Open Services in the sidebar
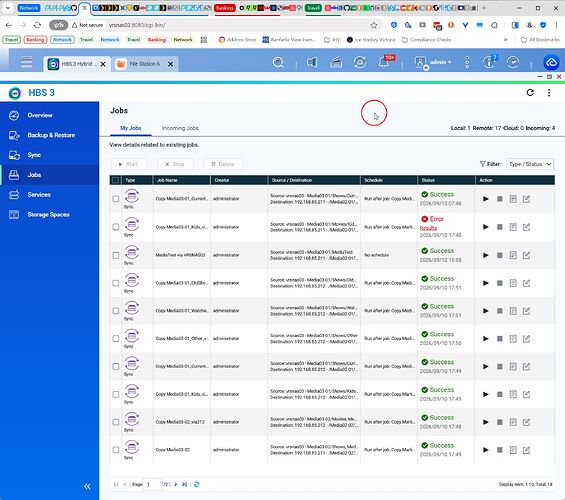Screen dimensions: 565x500 tap(50, 195)
